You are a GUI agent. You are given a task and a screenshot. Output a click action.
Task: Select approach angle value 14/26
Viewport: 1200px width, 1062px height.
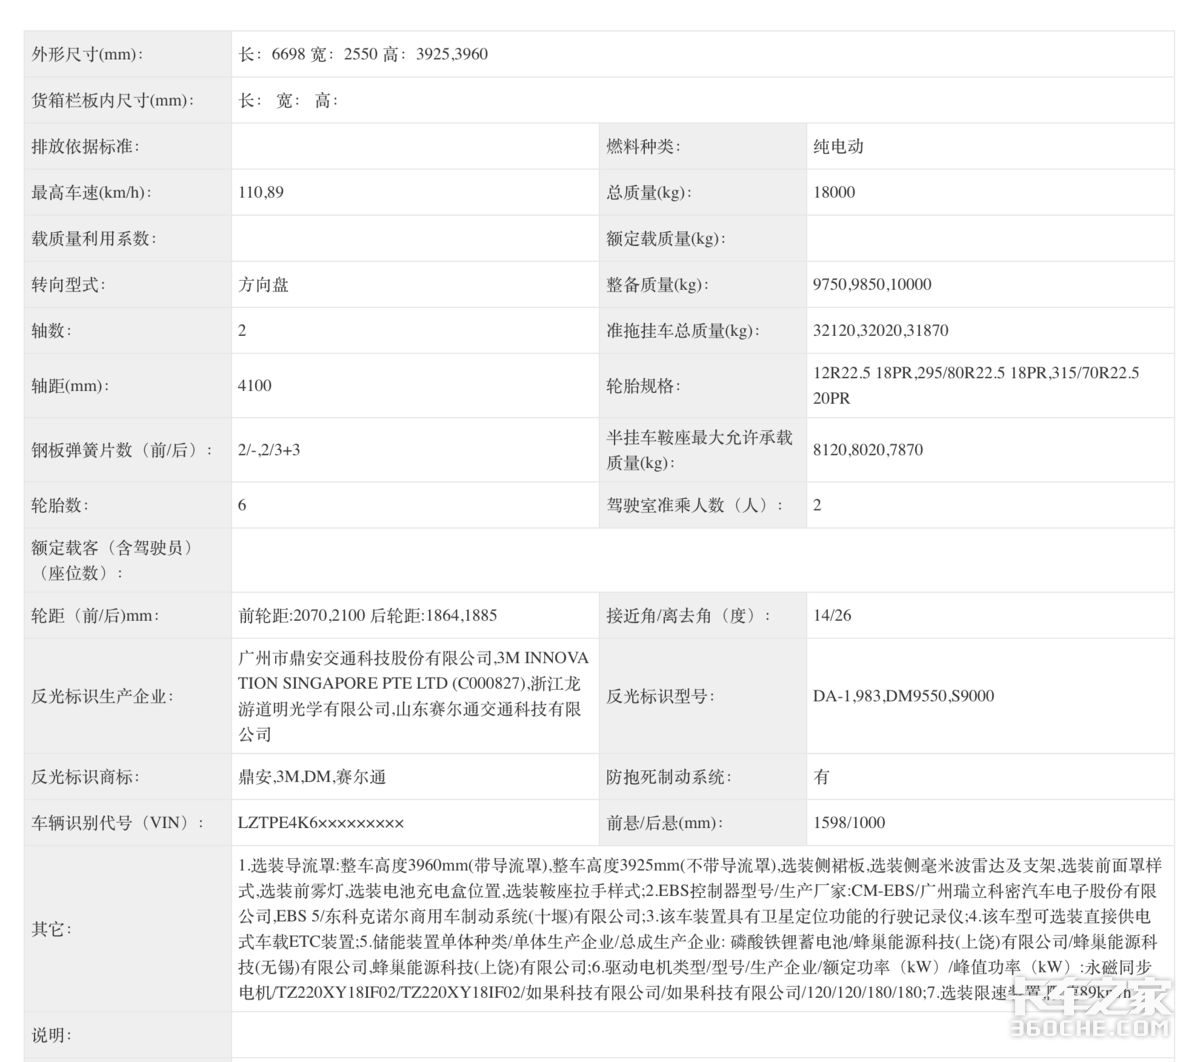(832, 615)
